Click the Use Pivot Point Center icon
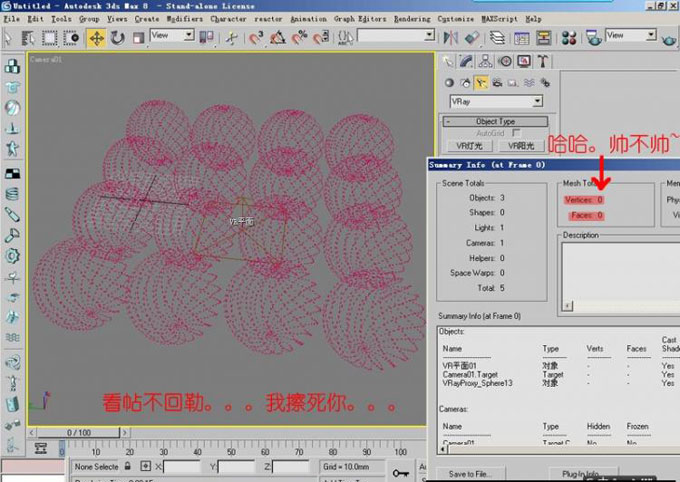 (206, 37)
